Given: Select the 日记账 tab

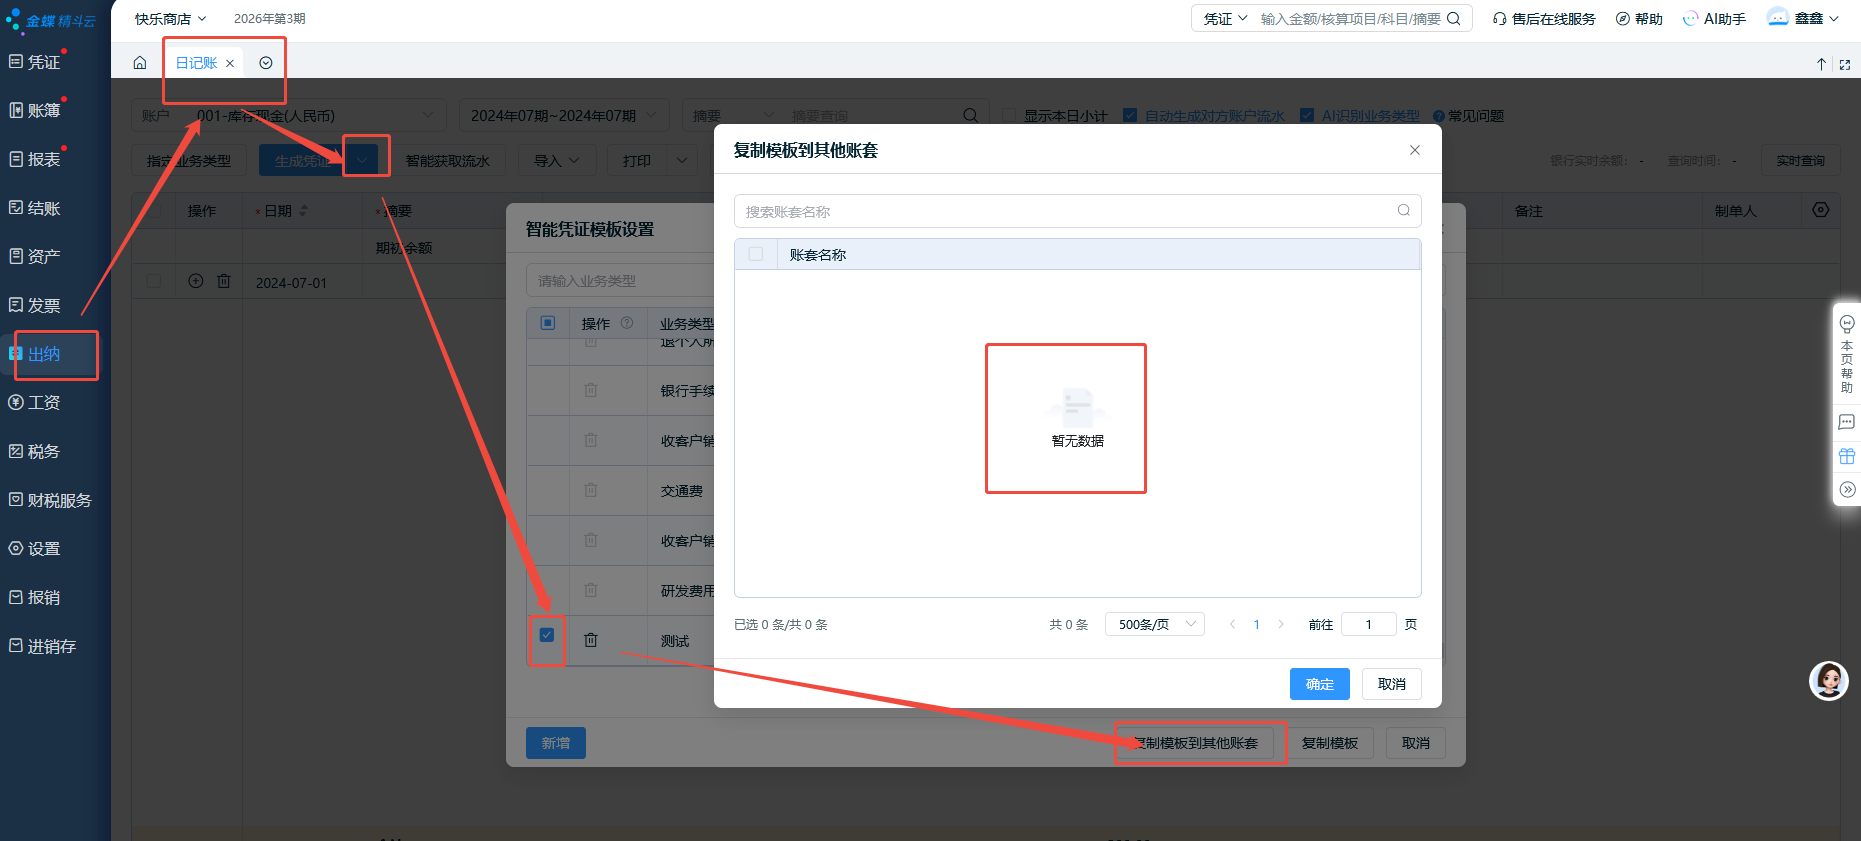Looking at the screenshot, I should (196, 63).
